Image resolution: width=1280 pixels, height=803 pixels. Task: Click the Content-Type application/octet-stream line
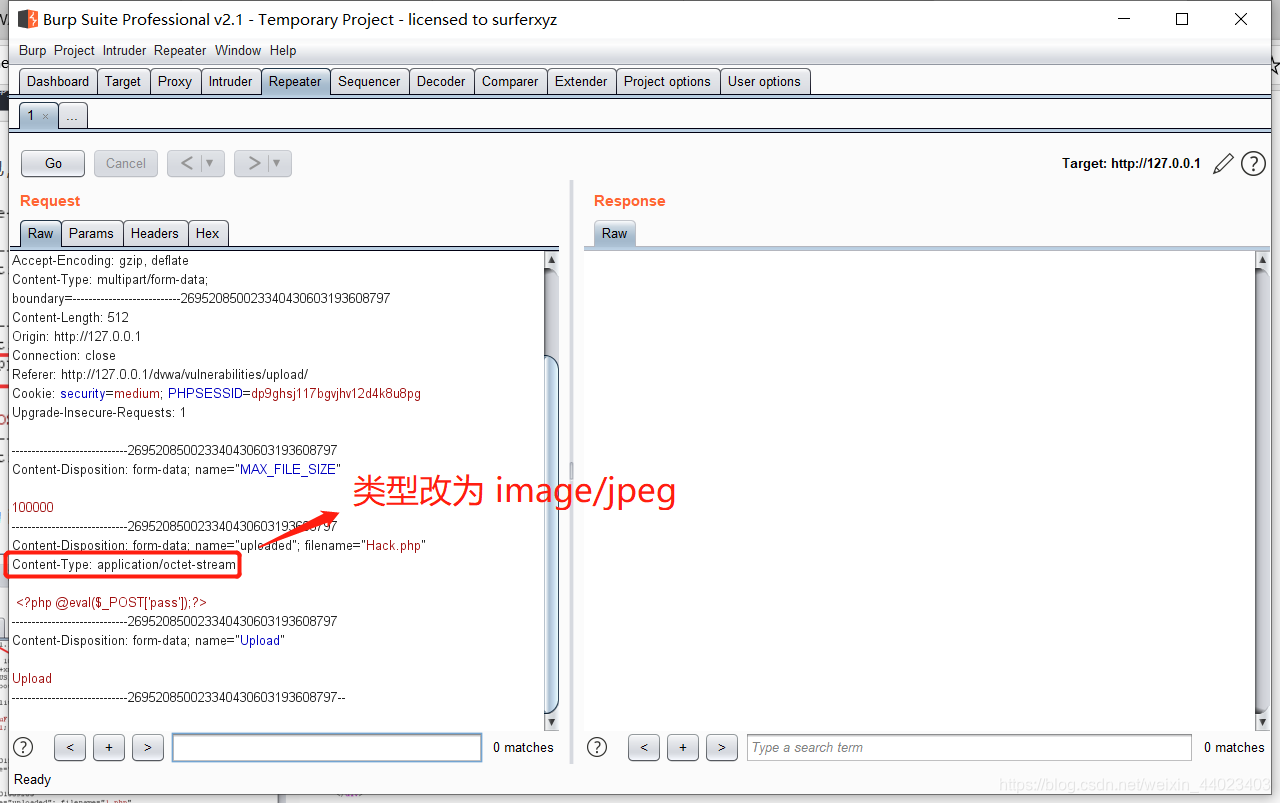pyautogui.click(x=124, y=565)
